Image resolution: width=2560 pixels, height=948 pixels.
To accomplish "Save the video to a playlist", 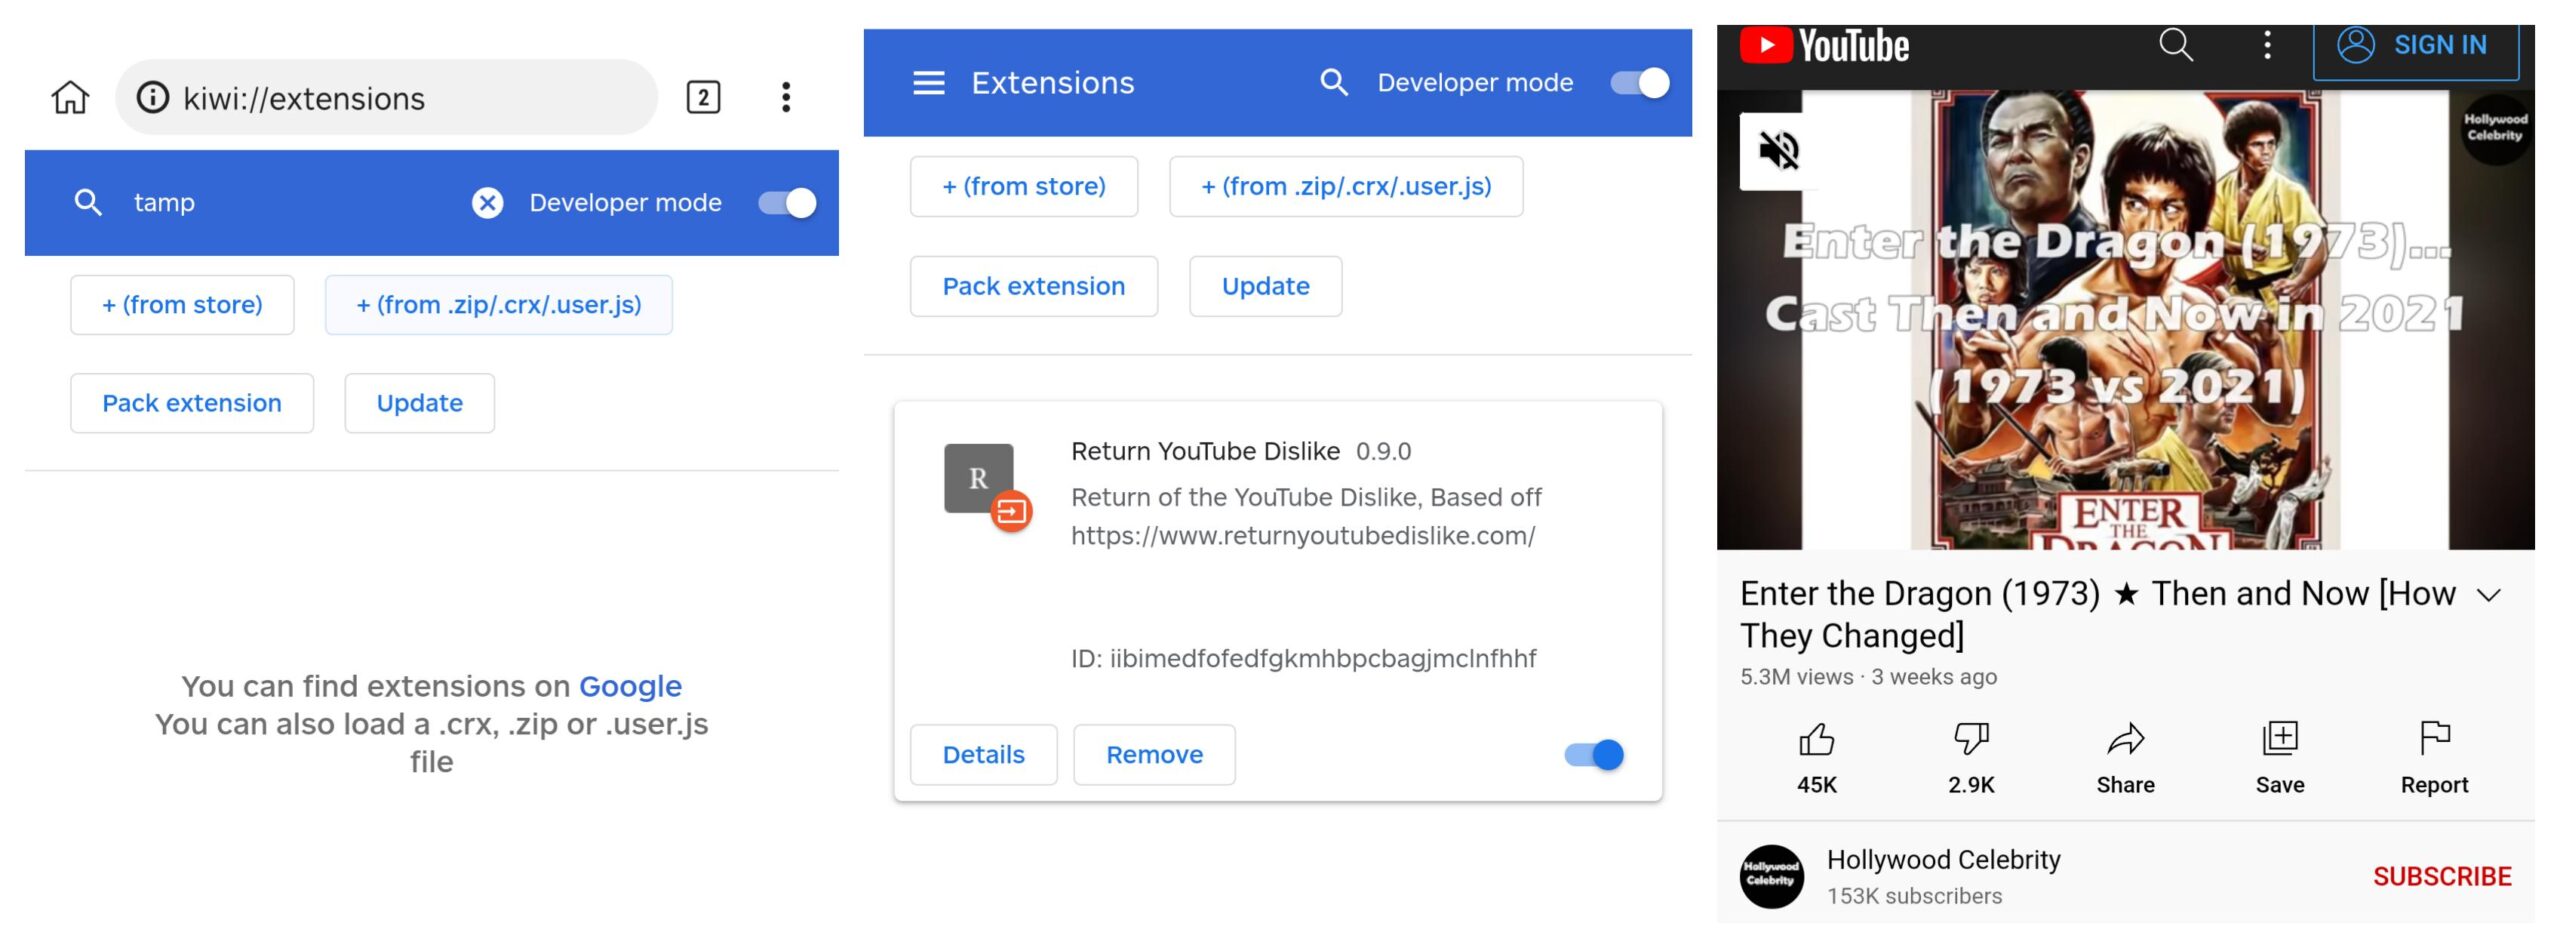I will point(2280,740).
